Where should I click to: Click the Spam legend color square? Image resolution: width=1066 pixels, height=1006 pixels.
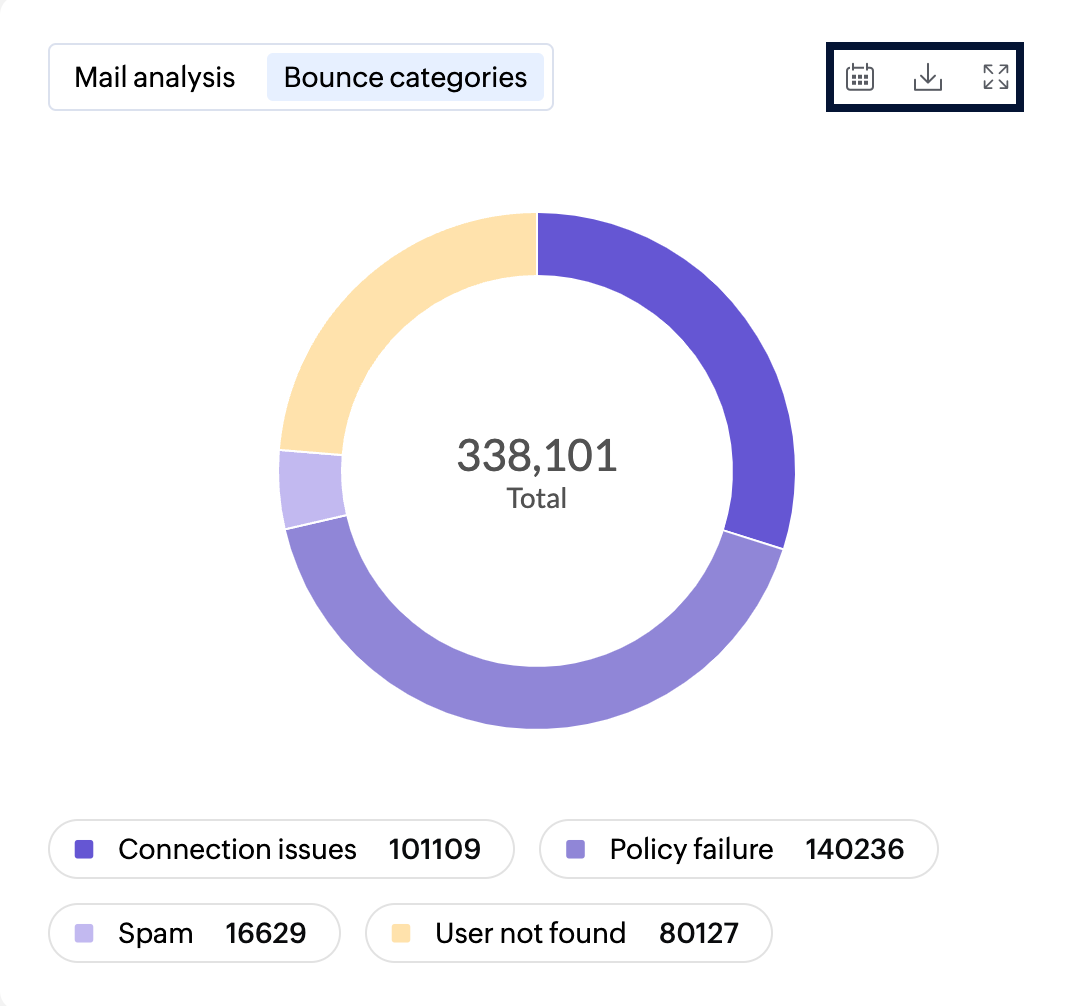tap(84, 933)
